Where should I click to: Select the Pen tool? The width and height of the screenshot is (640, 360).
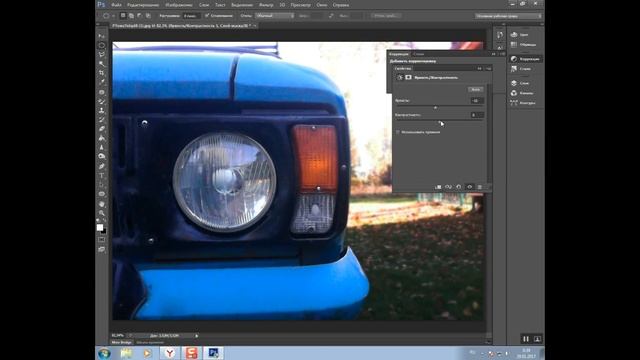(101, 167)
